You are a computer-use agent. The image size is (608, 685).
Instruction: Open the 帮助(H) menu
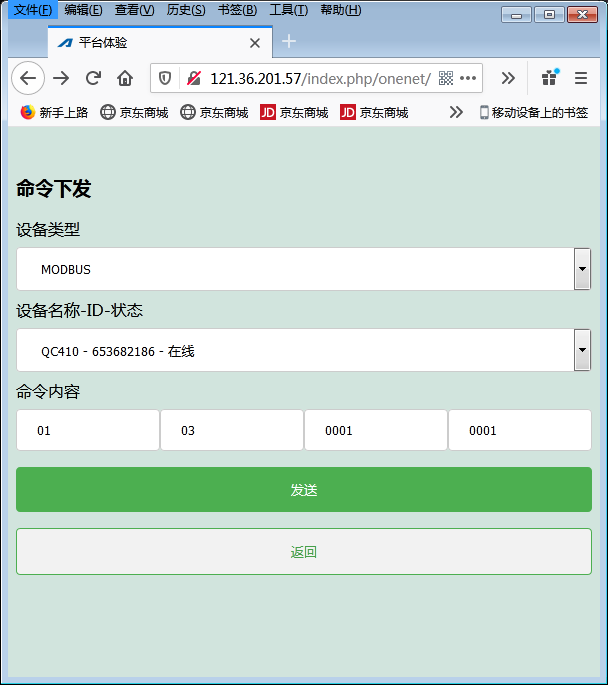tap(341, 10)
